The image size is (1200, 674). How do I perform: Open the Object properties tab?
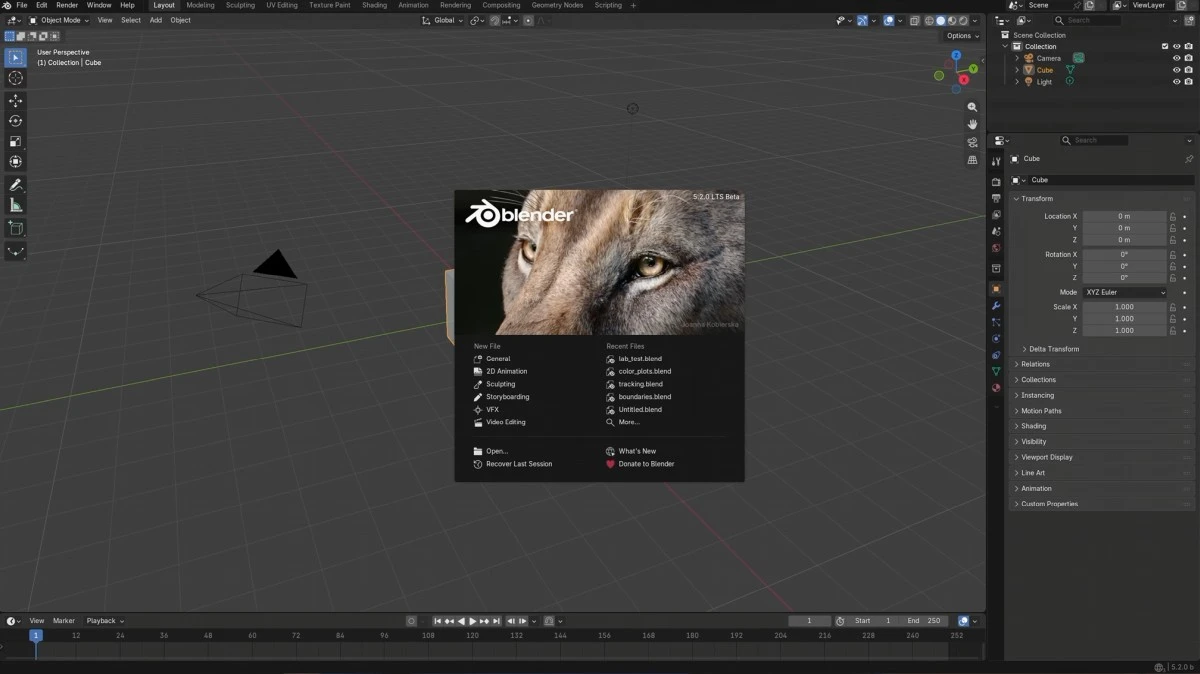pos(996,289)
